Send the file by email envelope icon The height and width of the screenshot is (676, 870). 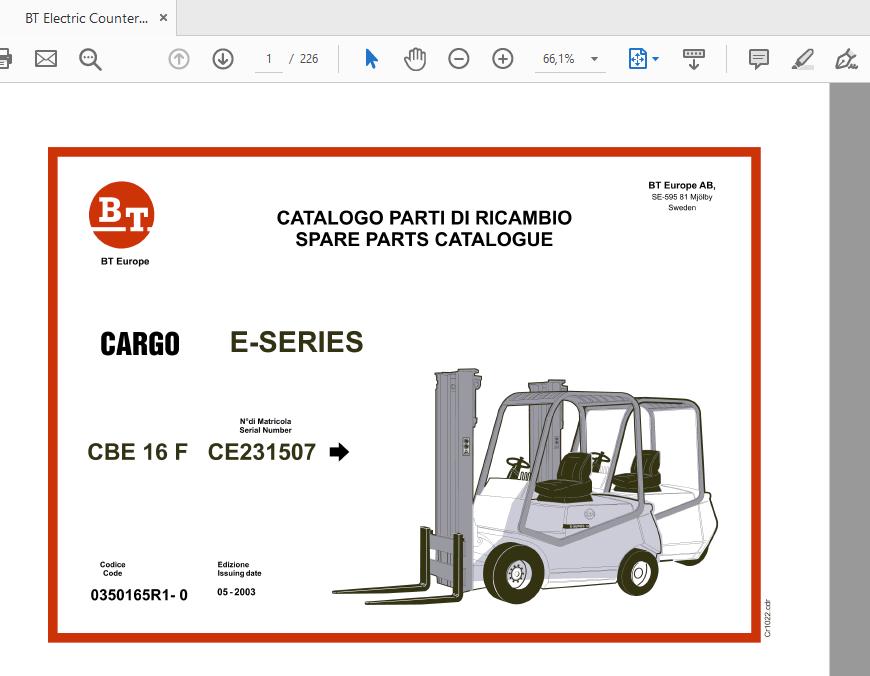coord(46,59)
